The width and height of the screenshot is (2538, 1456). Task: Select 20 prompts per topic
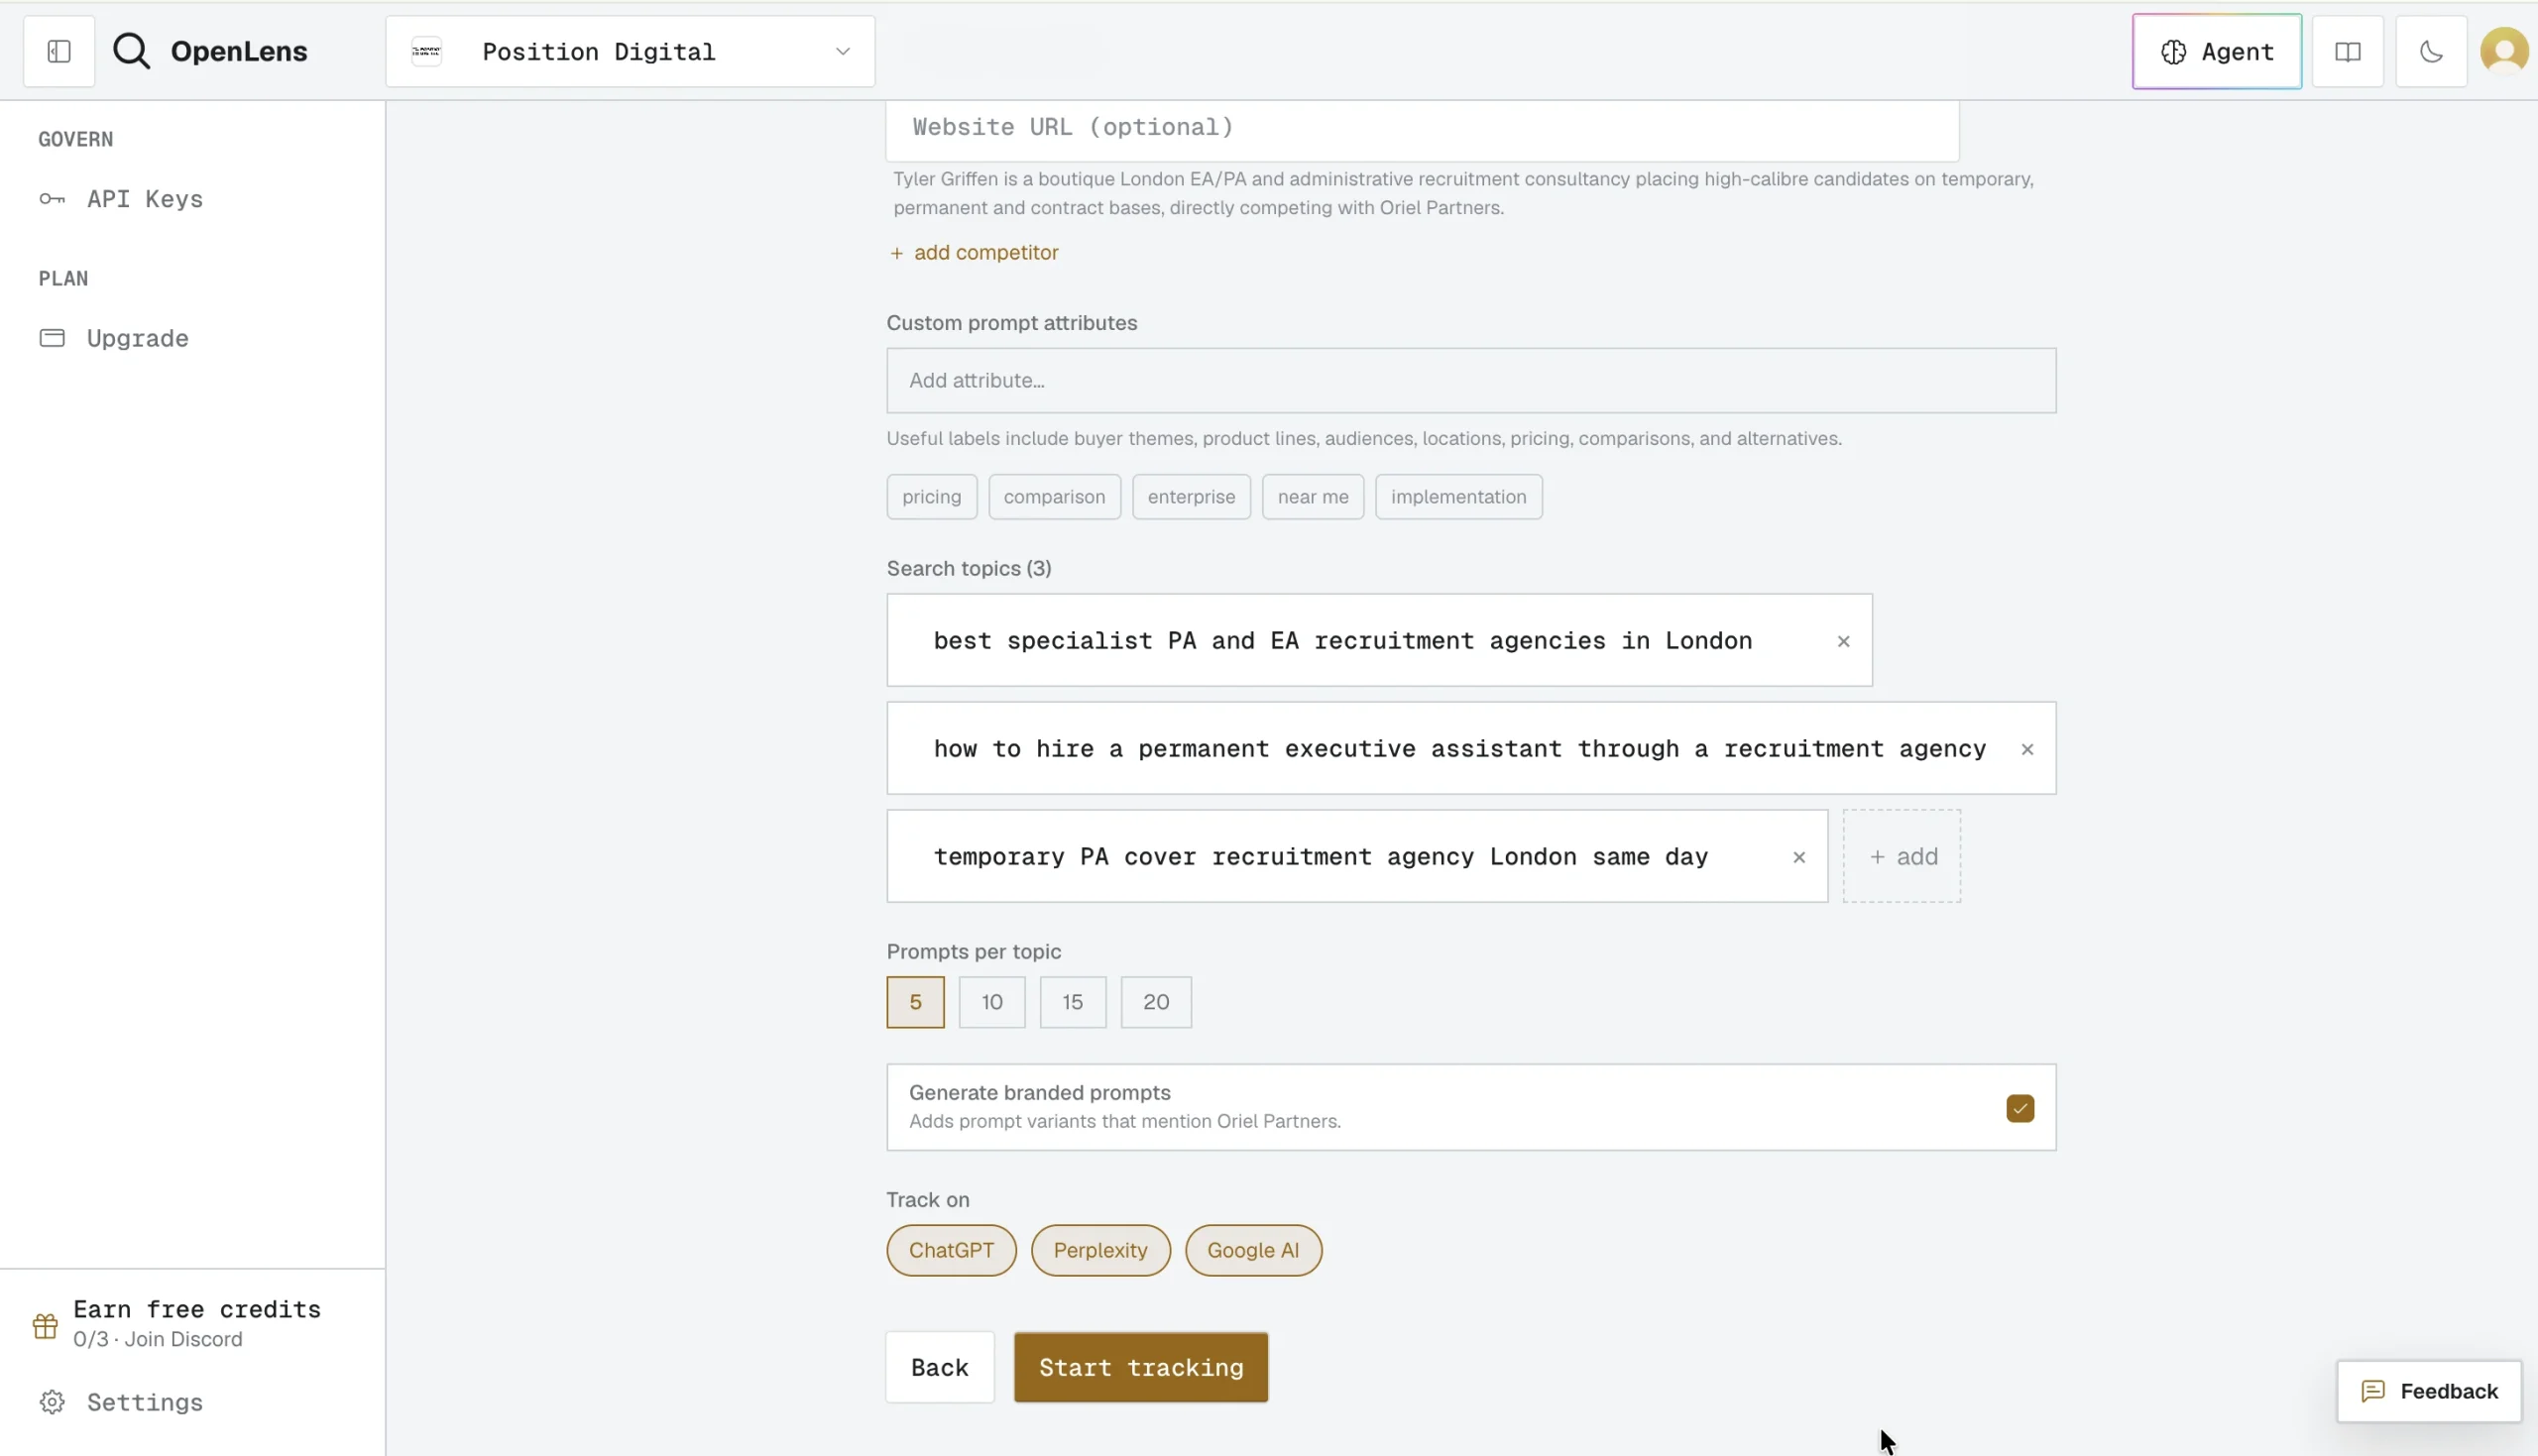pos(1155,1001)
